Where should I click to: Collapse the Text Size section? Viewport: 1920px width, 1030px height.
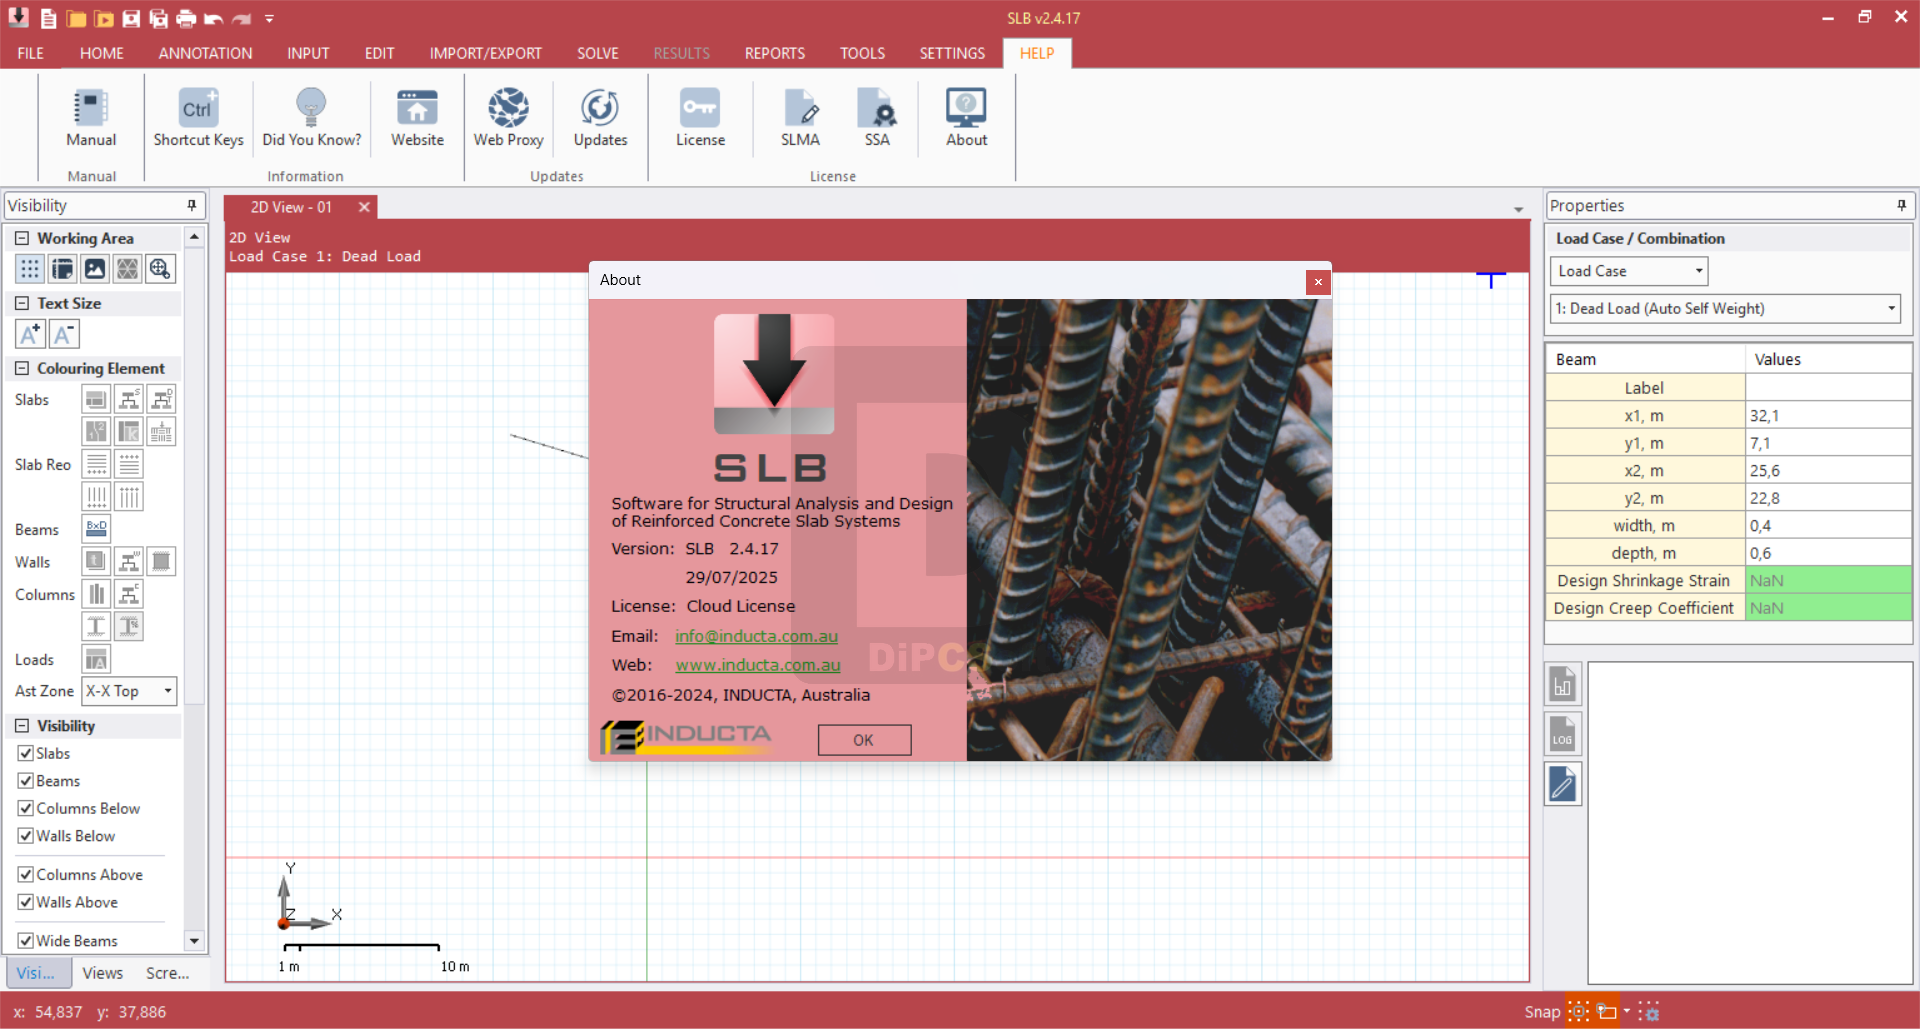pyautogui.click(x=22, y=303)
